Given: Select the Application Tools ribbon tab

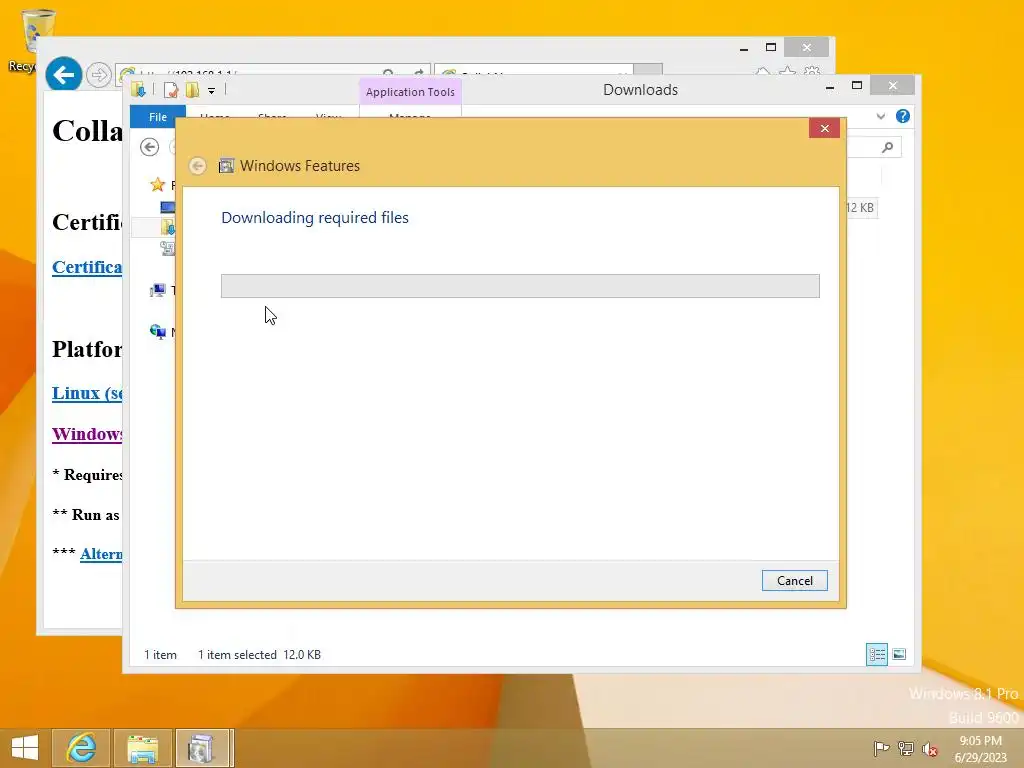Looking at the screenshot, I should (x=410, y=92).
